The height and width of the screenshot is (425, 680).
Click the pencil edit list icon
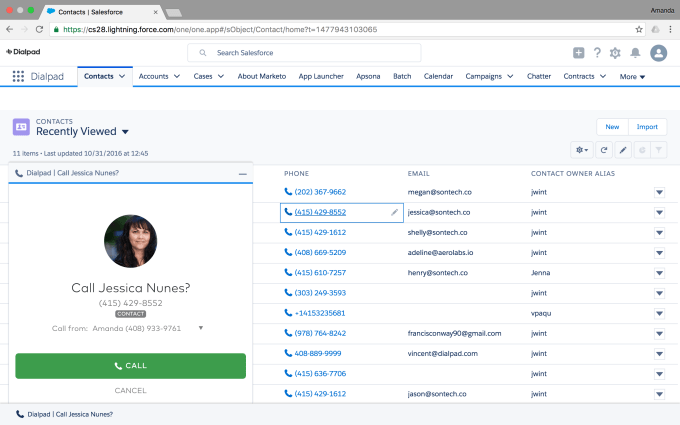pos(622,149)
